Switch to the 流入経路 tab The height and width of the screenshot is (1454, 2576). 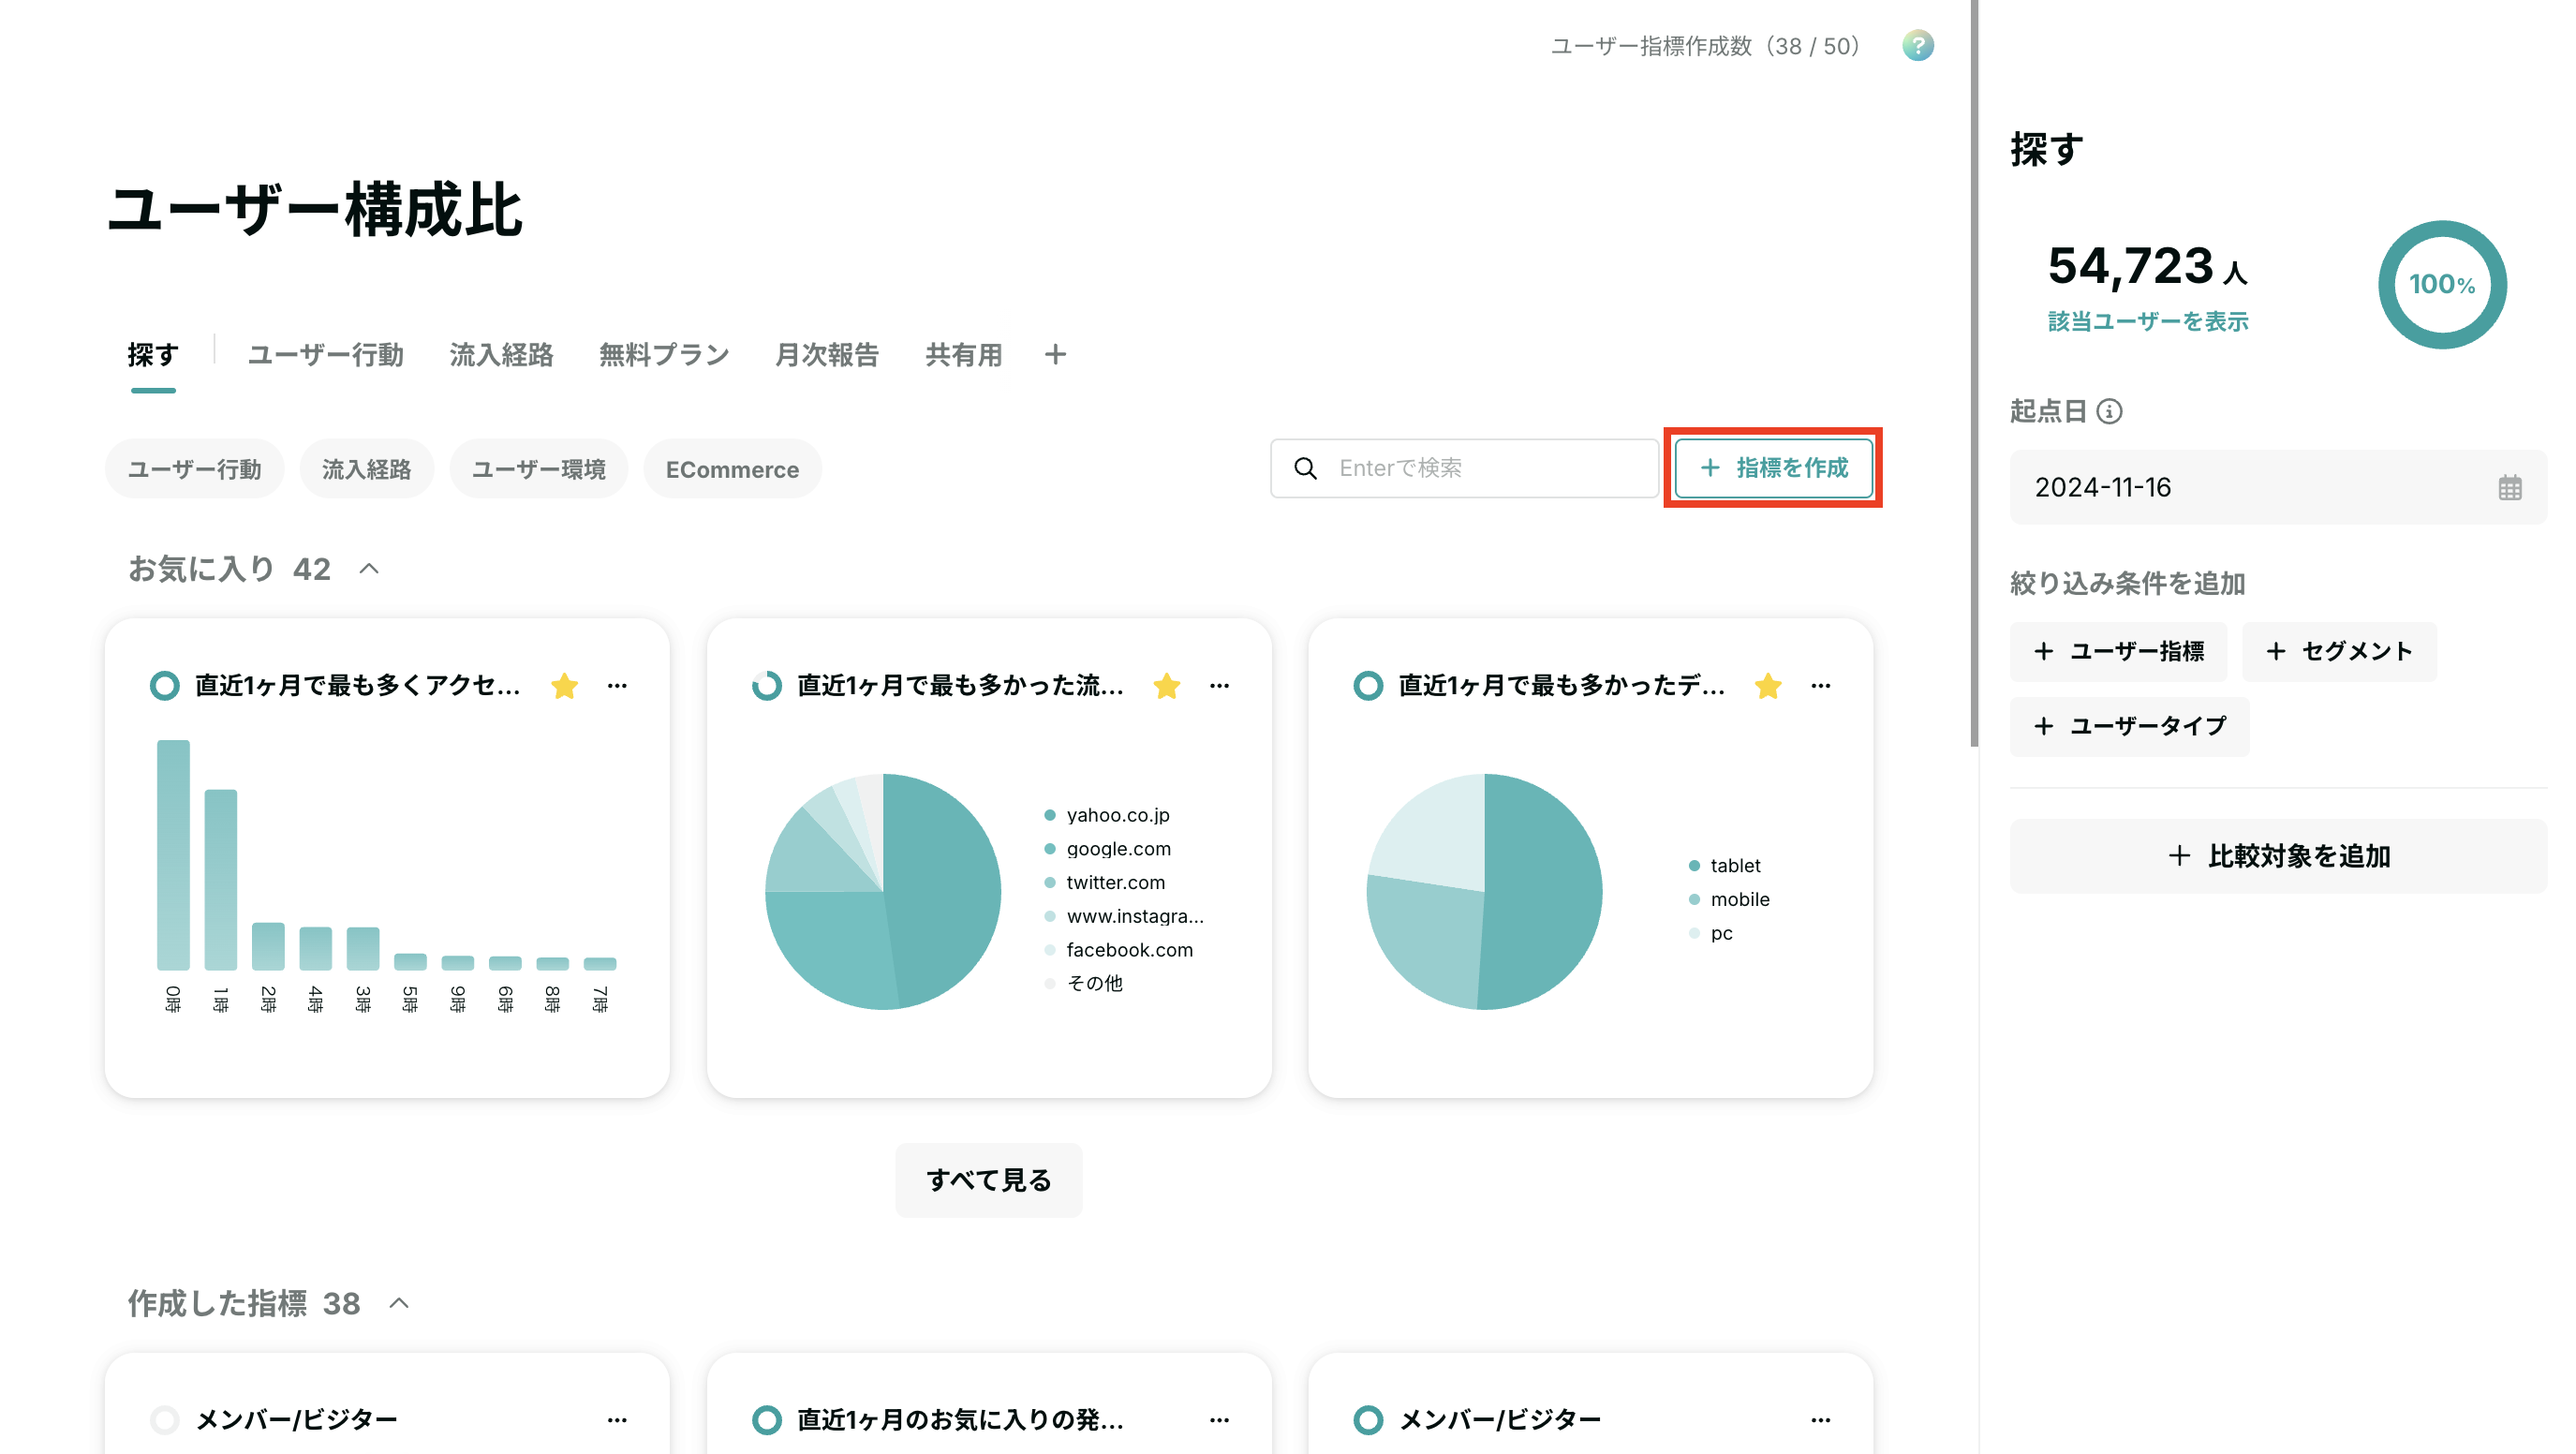click(501, 356)
